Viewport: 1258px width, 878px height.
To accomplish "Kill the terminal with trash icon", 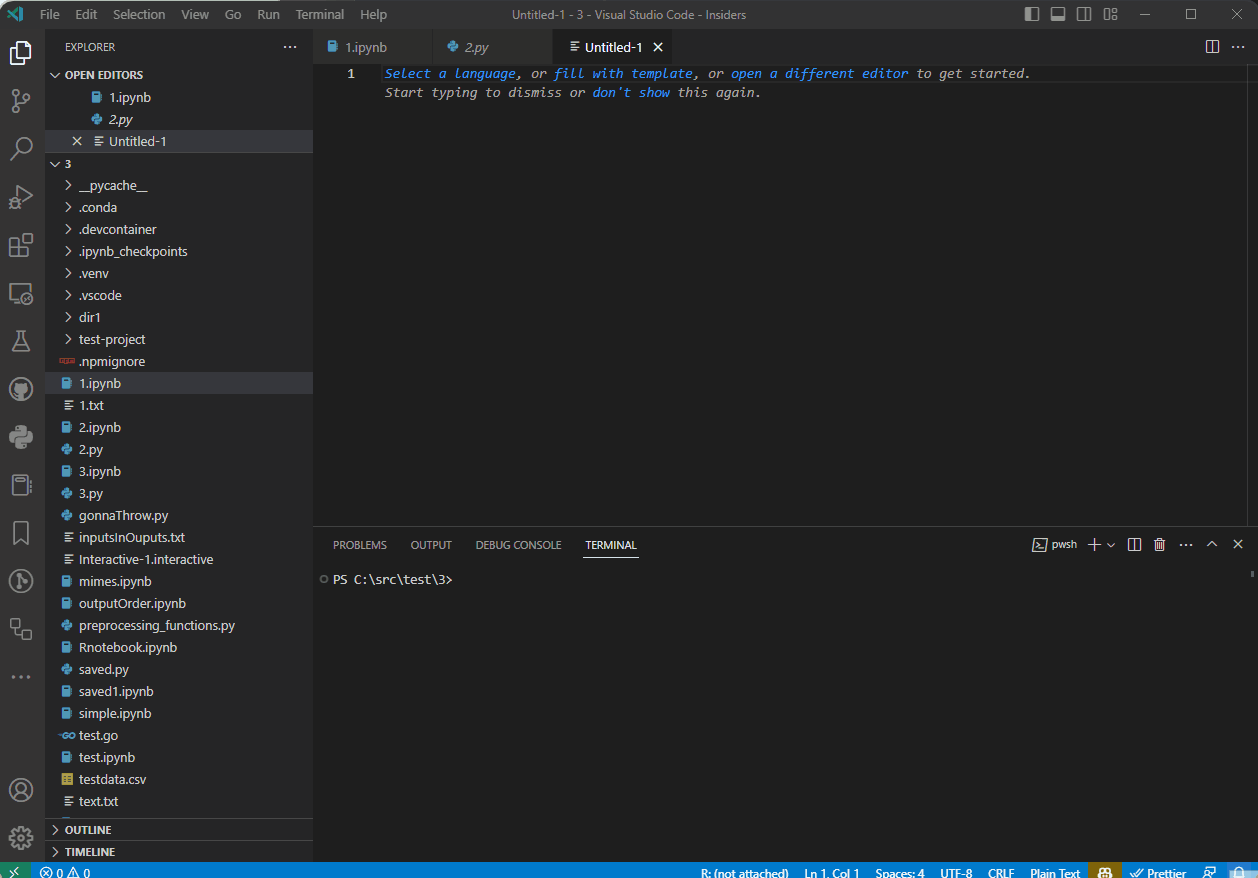I will [1160, 545].
